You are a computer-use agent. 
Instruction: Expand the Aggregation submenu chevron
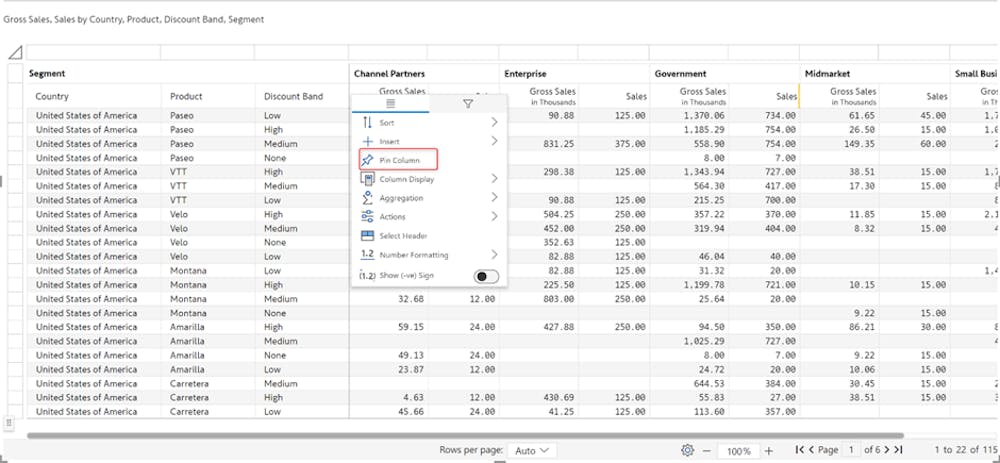pos(494,198)
